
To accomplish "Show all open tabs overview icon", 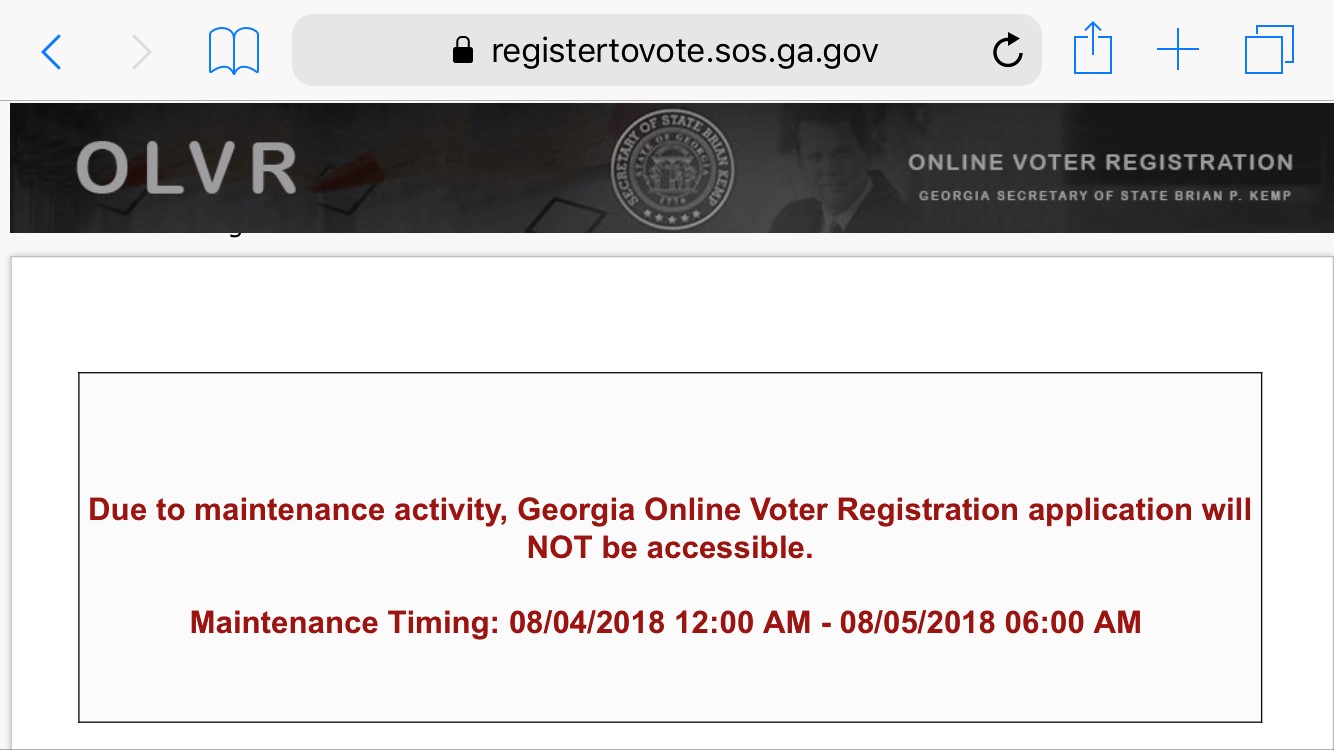I will 1269,50.
